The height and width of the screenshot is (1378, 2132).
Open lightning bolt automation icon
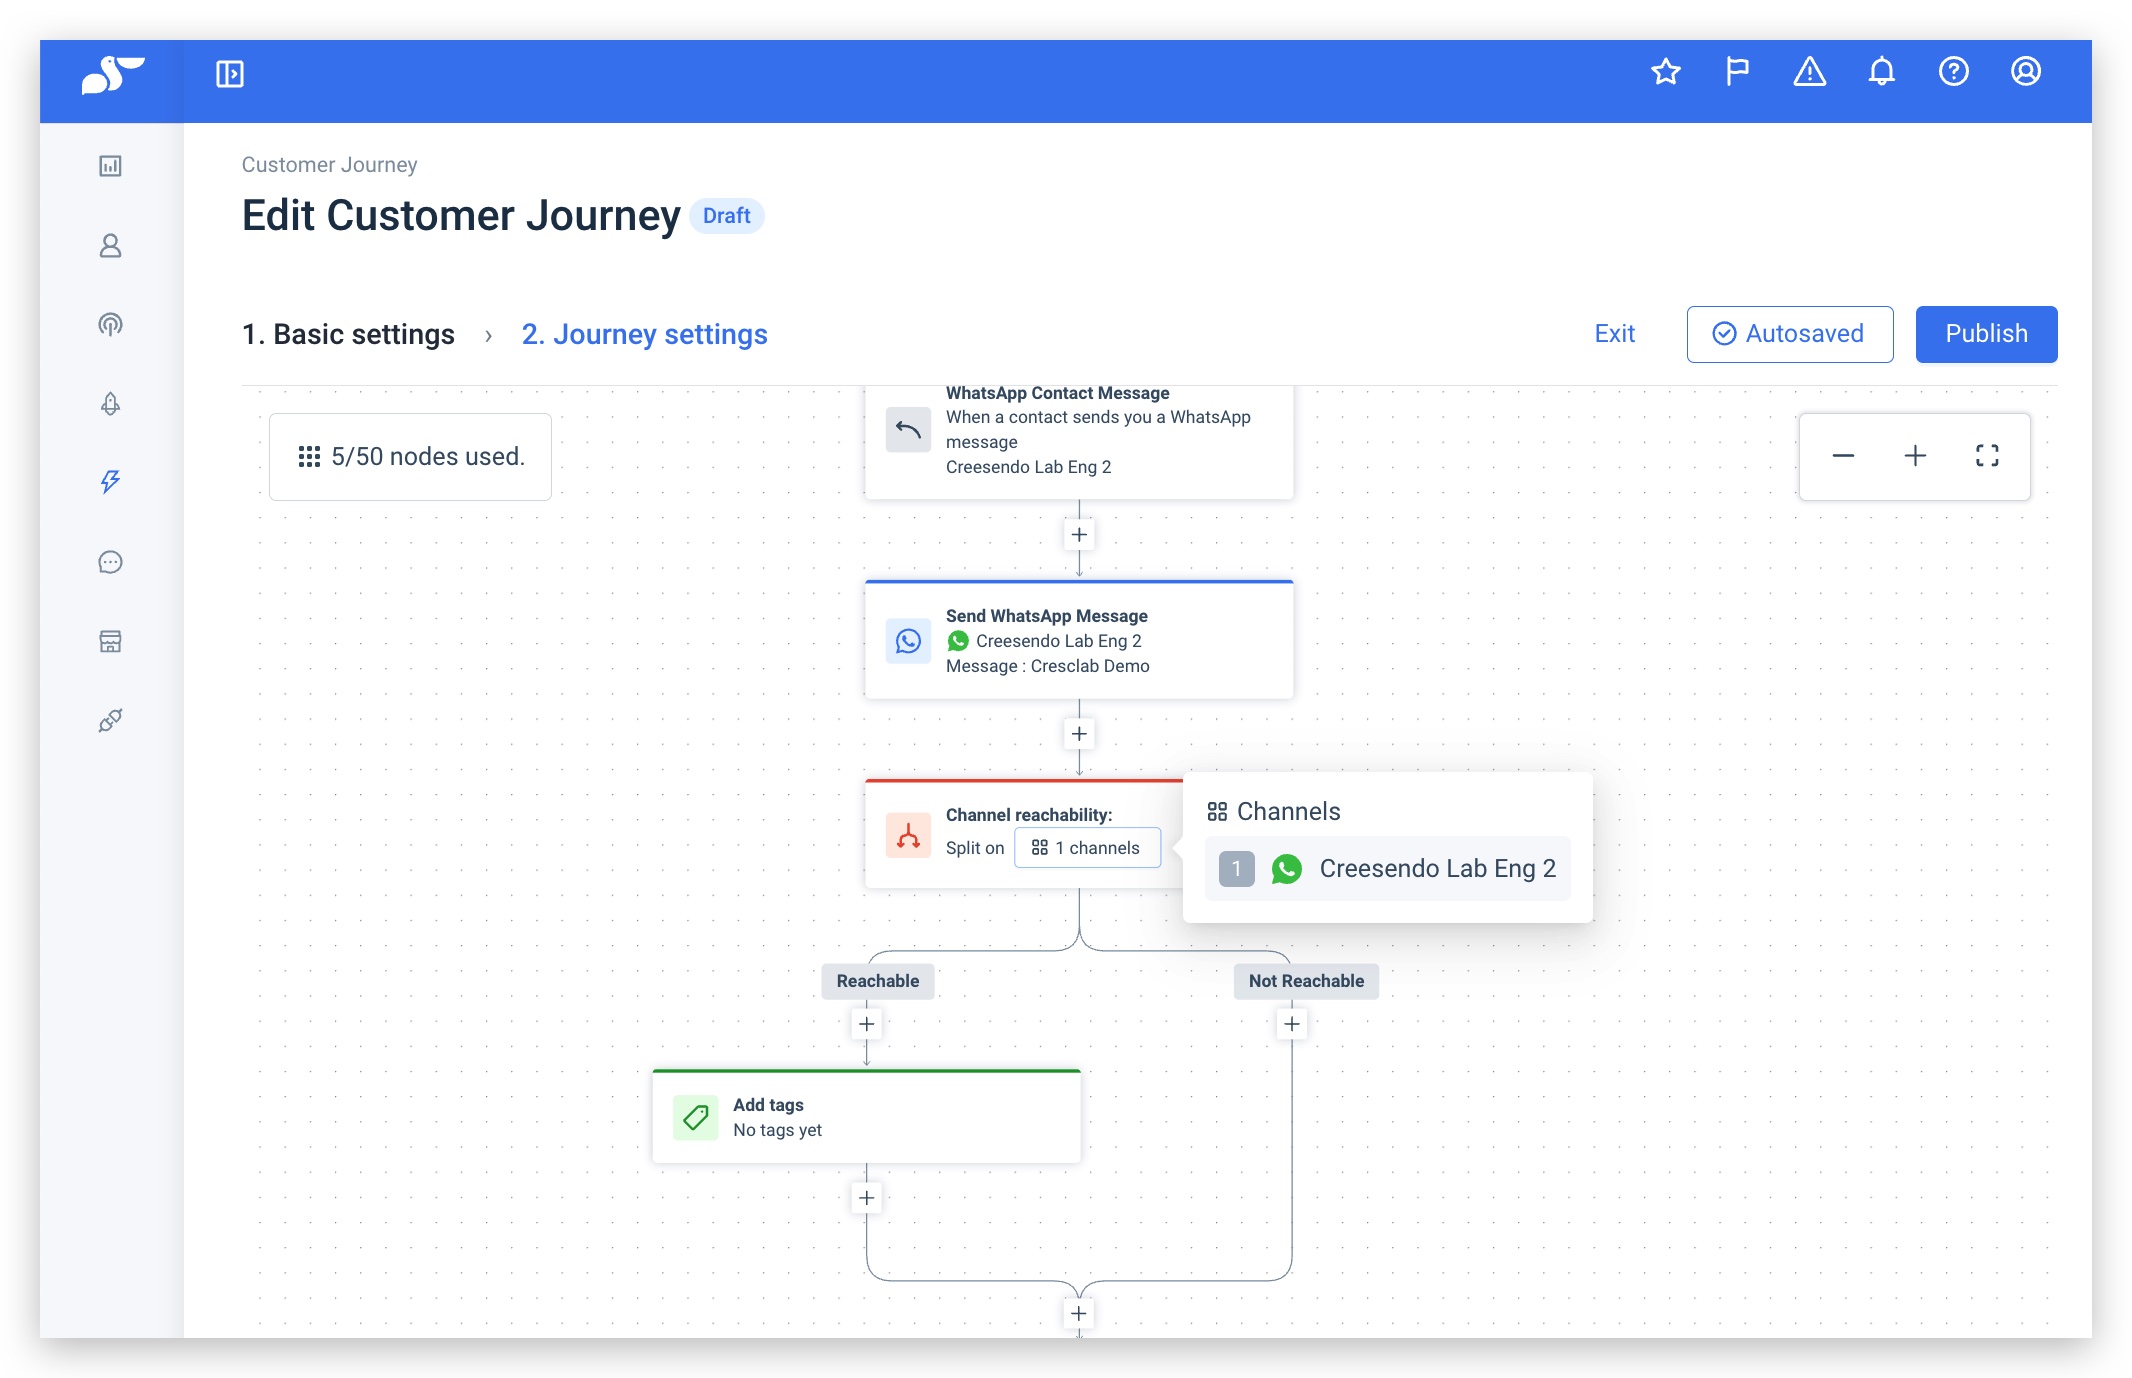tap(111, 482)
